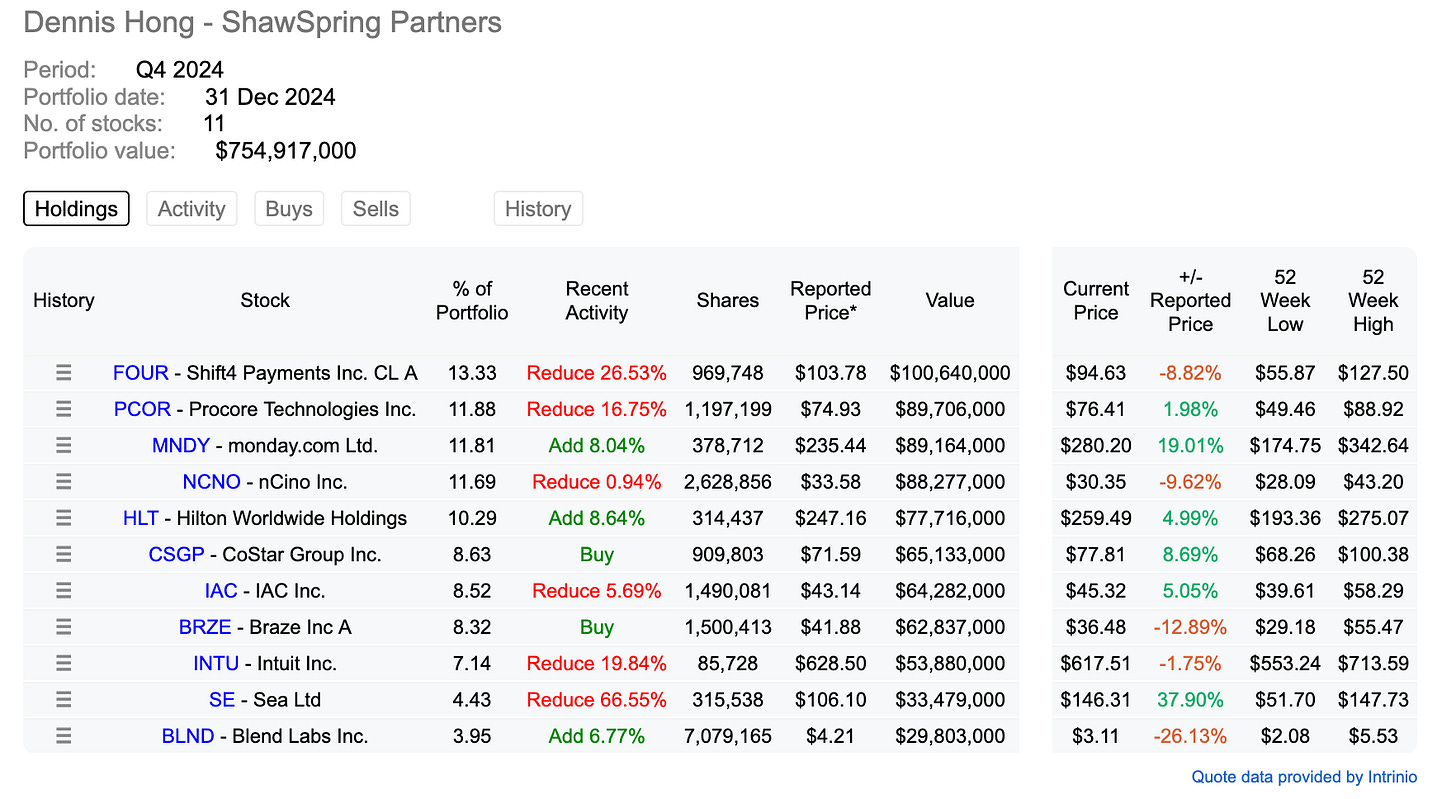Select the Holdings tab

[x=76, y=209]
